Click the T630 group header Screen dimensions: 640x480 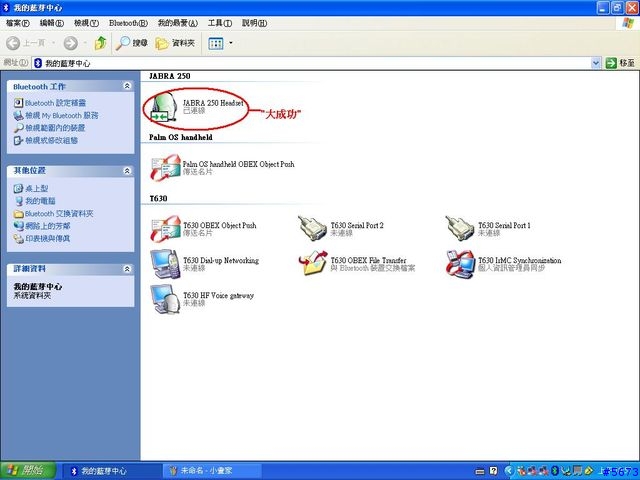tap(158, 198)
